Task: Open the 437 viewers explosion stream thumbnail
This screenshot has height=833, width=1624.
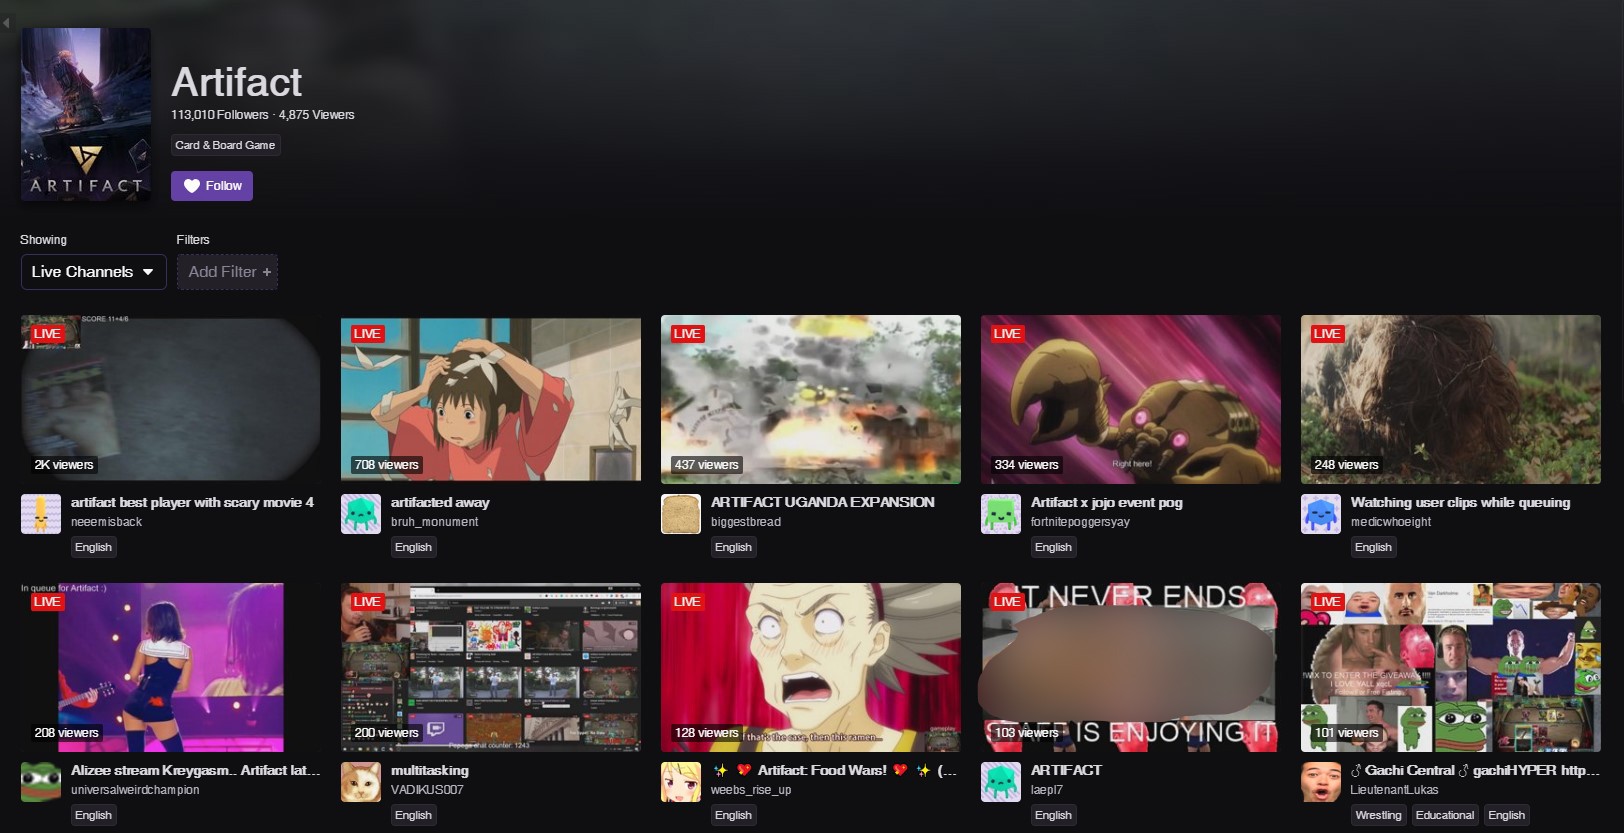Action: coord(811,399)
